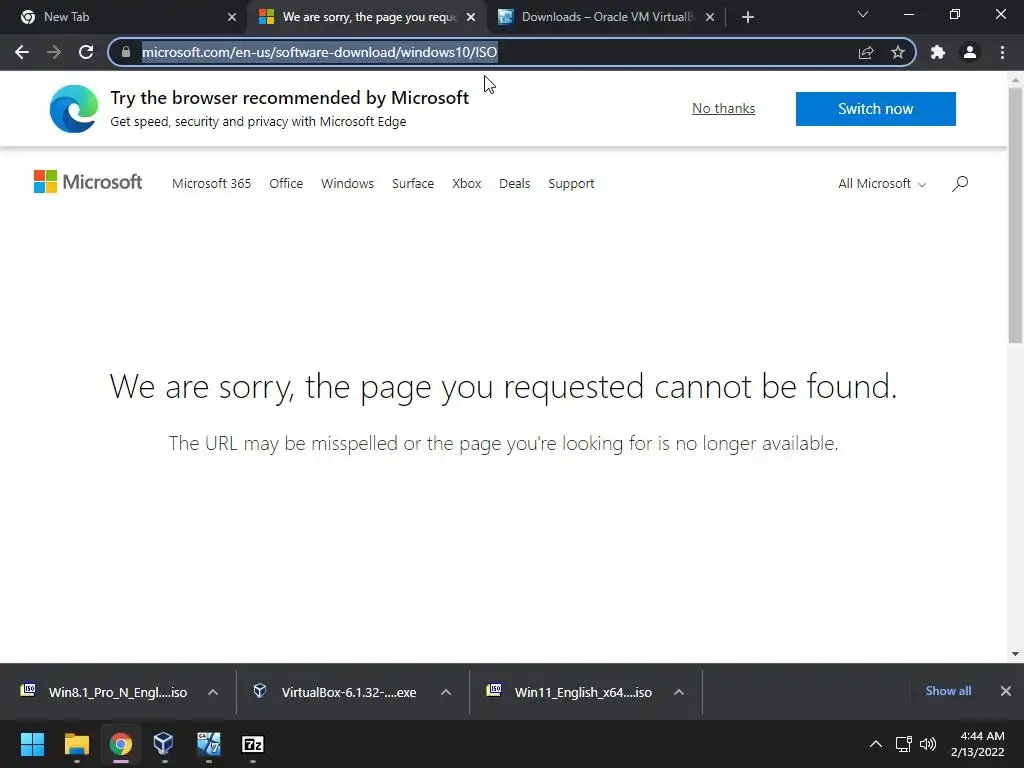Viewport: 1024px width, 768px height.
Task: Click the volume speaker tray icon
Action: [x=928, y=744]
